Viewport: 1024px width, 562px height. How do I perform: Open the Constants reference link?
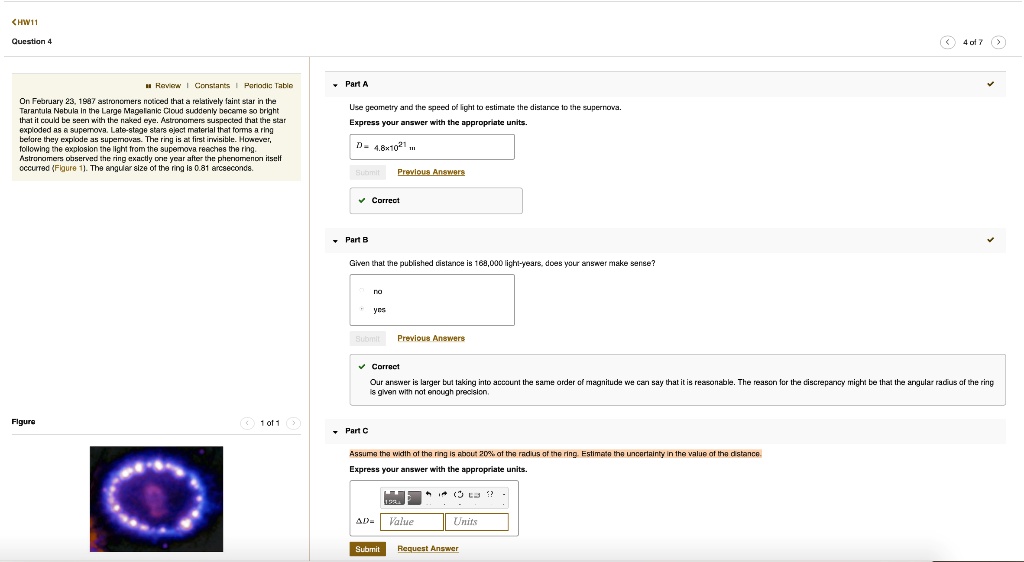tap(212, 86)
